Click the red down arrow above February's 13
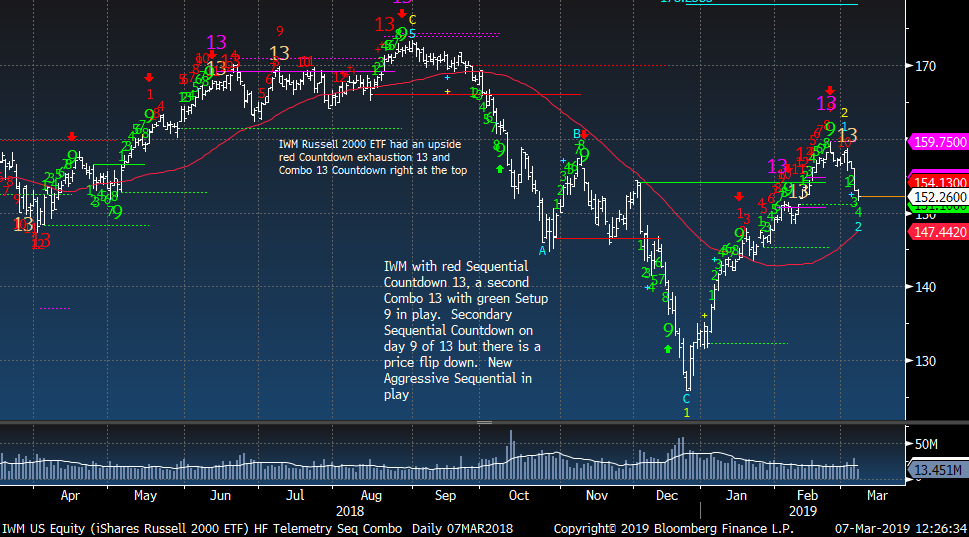This screenshot has height=537, width=969. click(830, 91)
